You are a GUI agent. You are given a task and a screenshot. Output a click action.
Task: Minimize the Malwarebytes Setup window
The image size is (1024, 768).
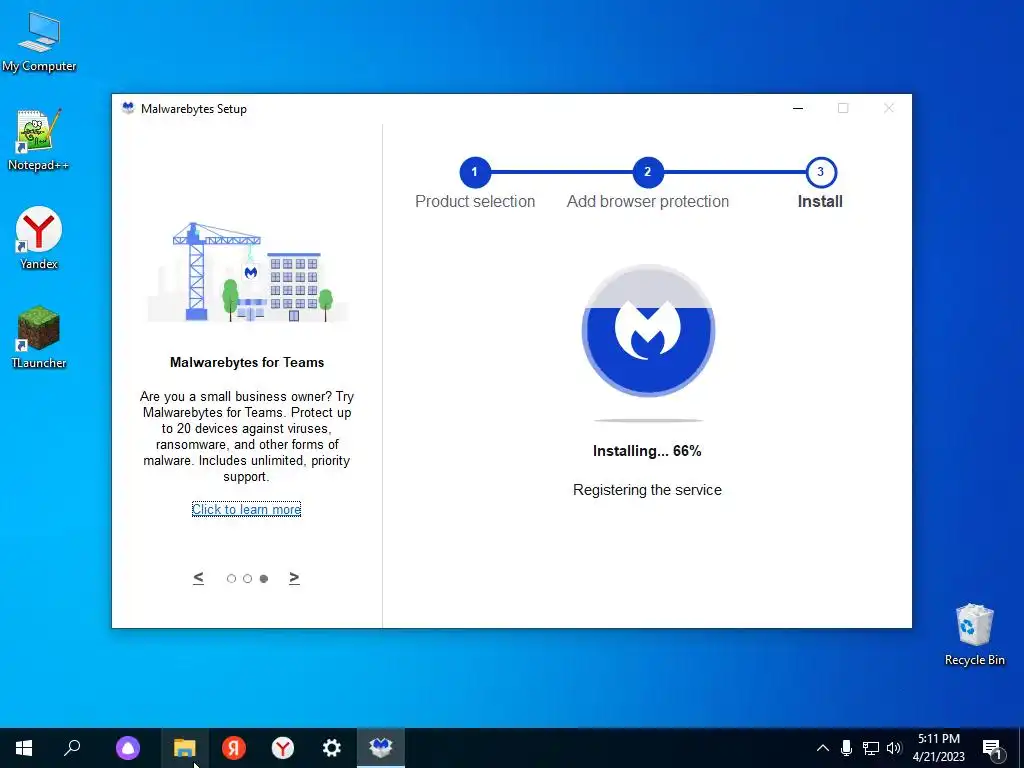click(x=798, y=108)
